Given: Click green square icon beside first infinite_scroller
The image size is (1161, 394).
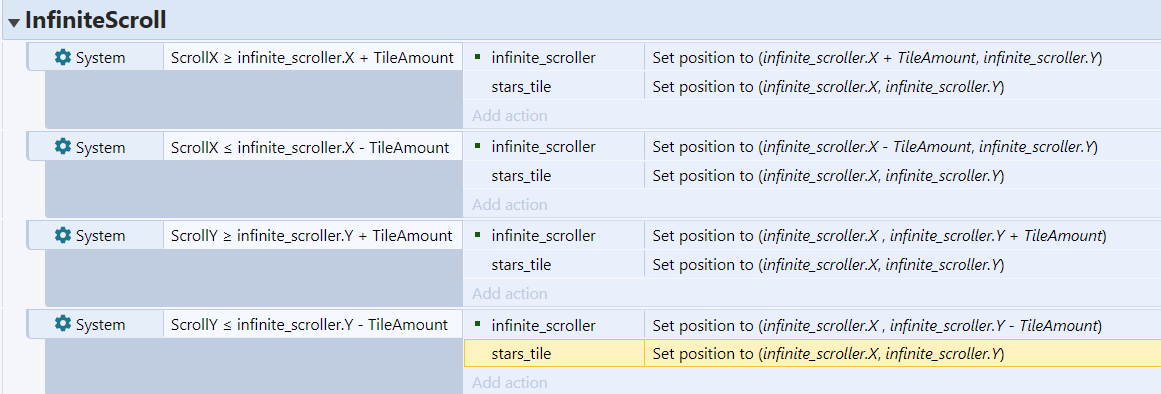Looking at the screenshot, I should click(478, 56).
